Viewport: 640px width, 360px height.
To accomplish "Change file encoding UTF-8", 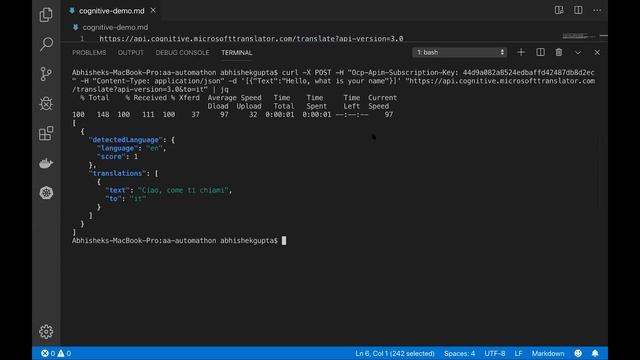I will (495, 353).
